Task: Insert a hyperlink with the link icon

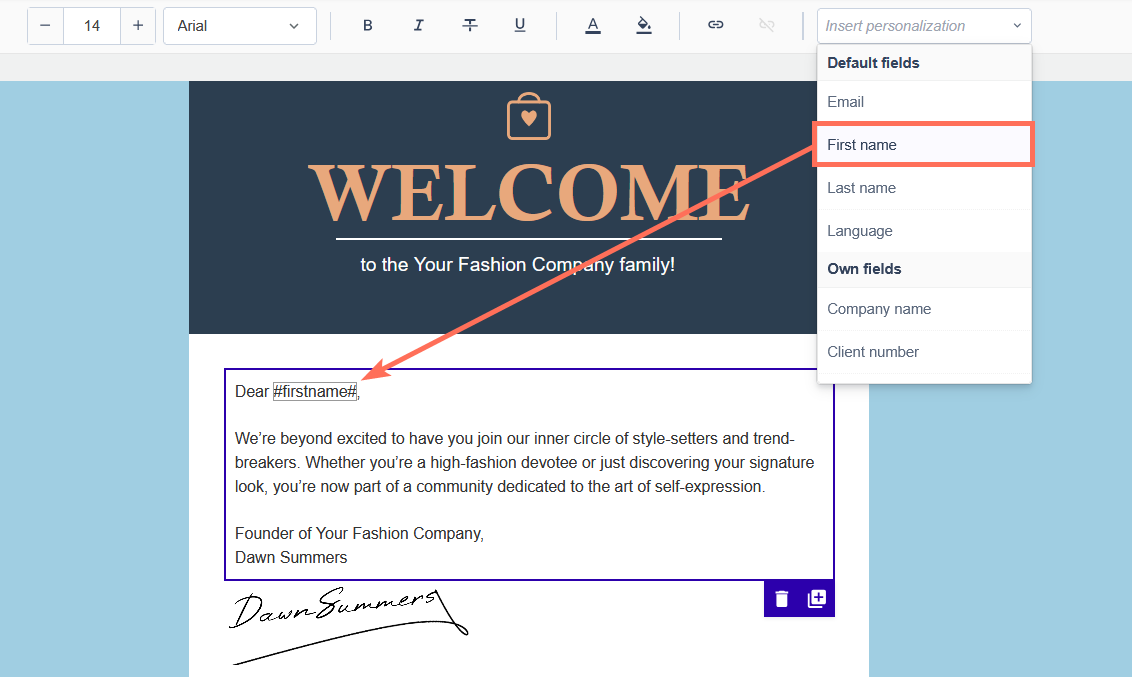Action: click(715, 25)
